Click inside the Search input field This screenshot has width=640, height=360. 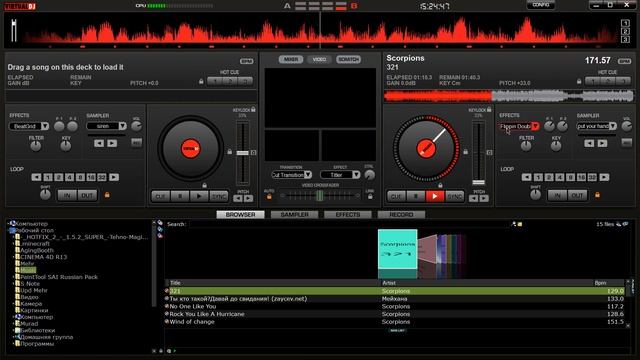point(350,224)
